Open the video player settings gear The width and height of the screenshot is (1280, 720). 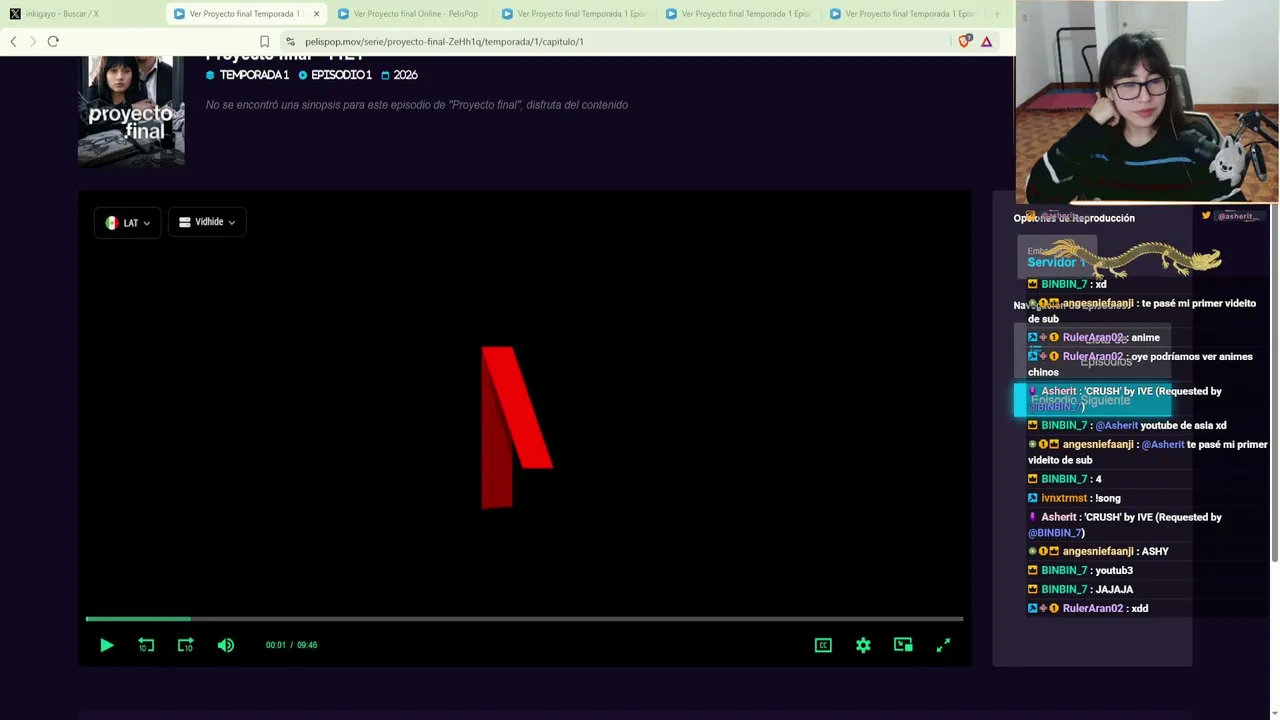[x=863, y=645]
